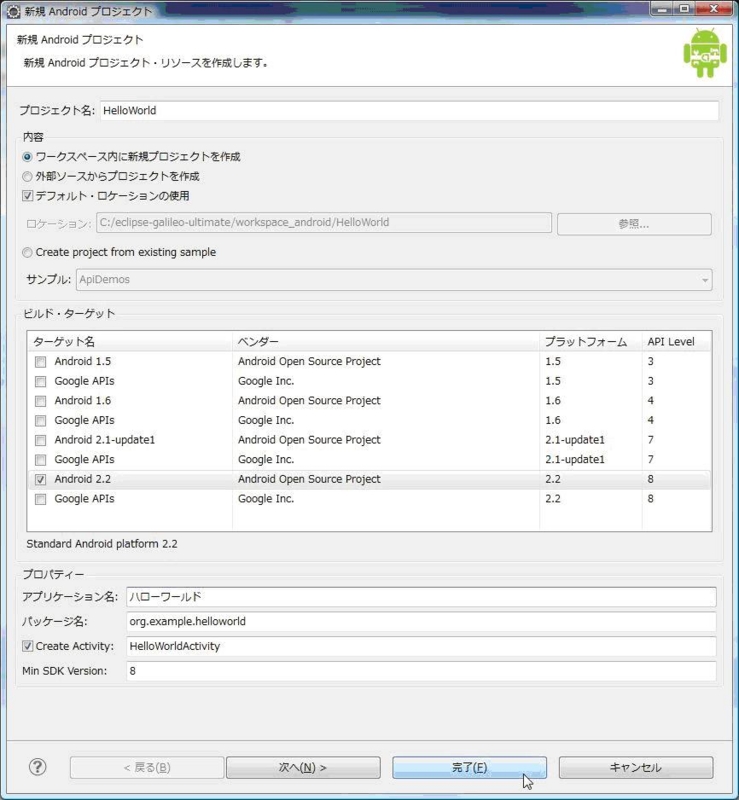The height and width of the screenshot is (800, 739).
Task: Click the API Level column header
Action: (677, 341)
